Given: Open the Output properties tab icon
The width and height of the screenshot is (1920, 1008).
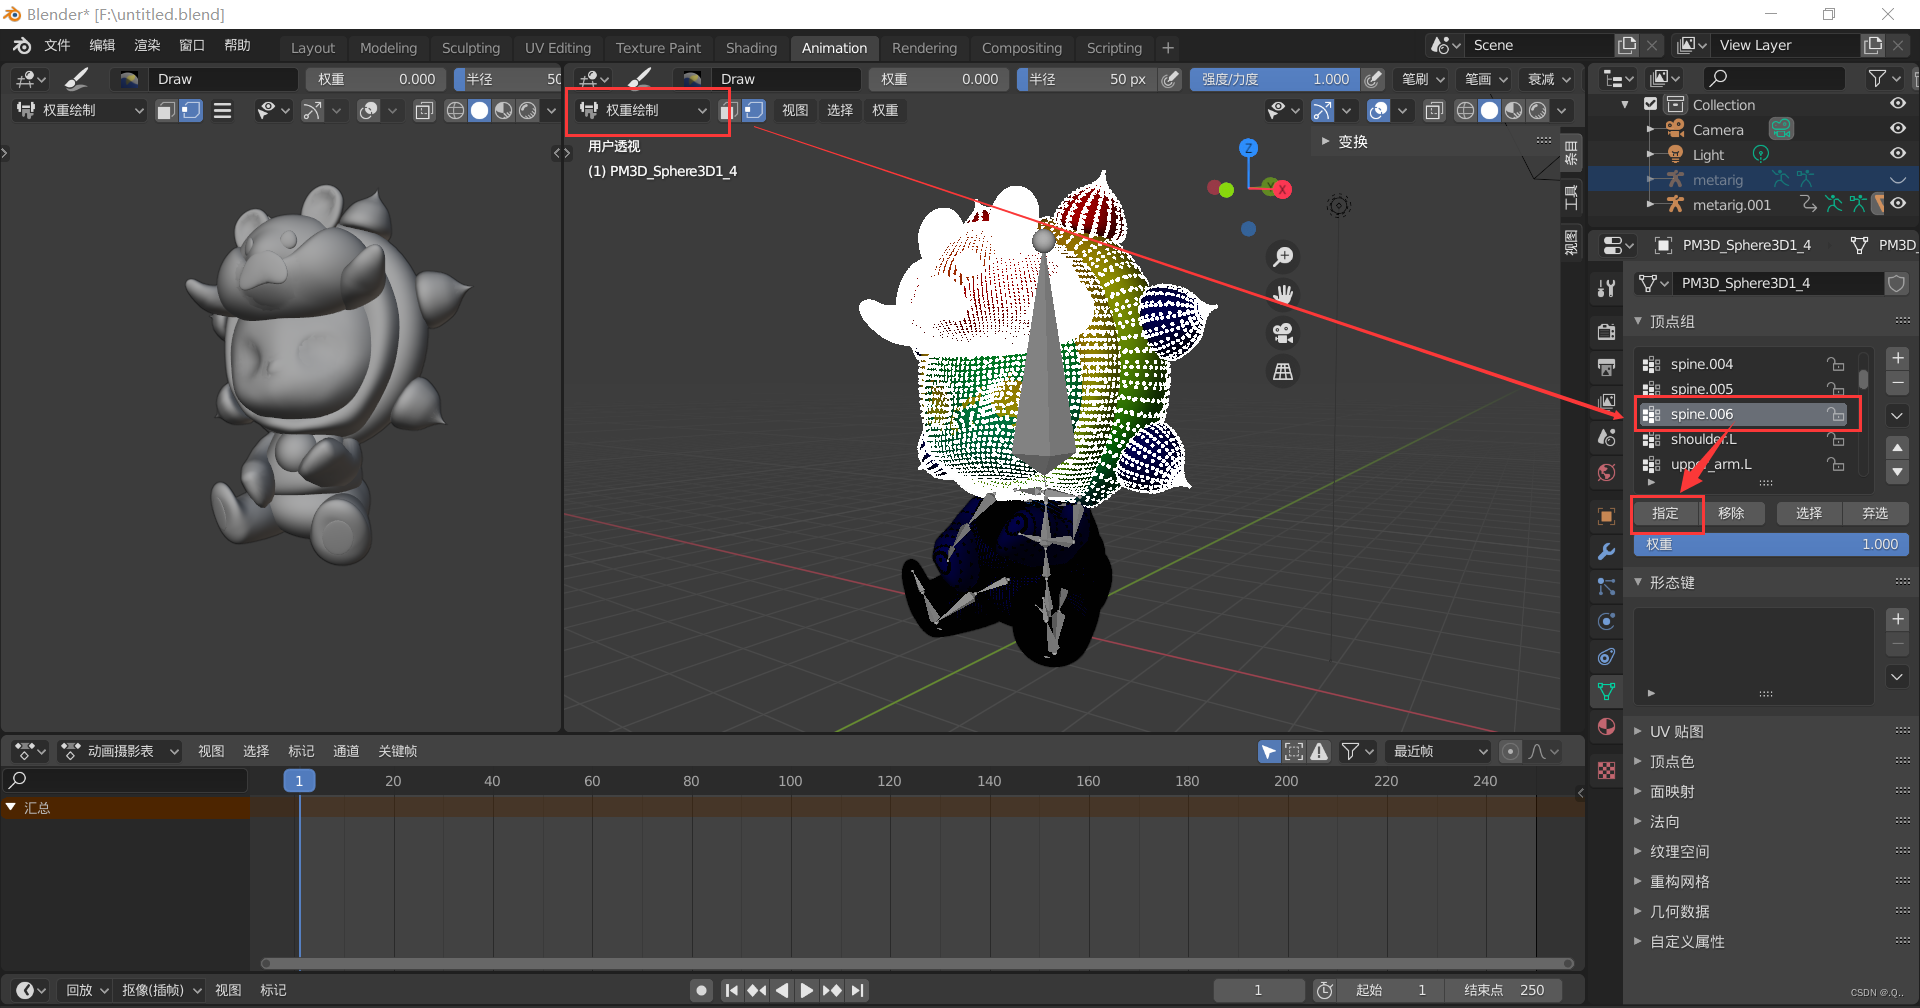Looking at the screenshot, I should coord(1606,367).
